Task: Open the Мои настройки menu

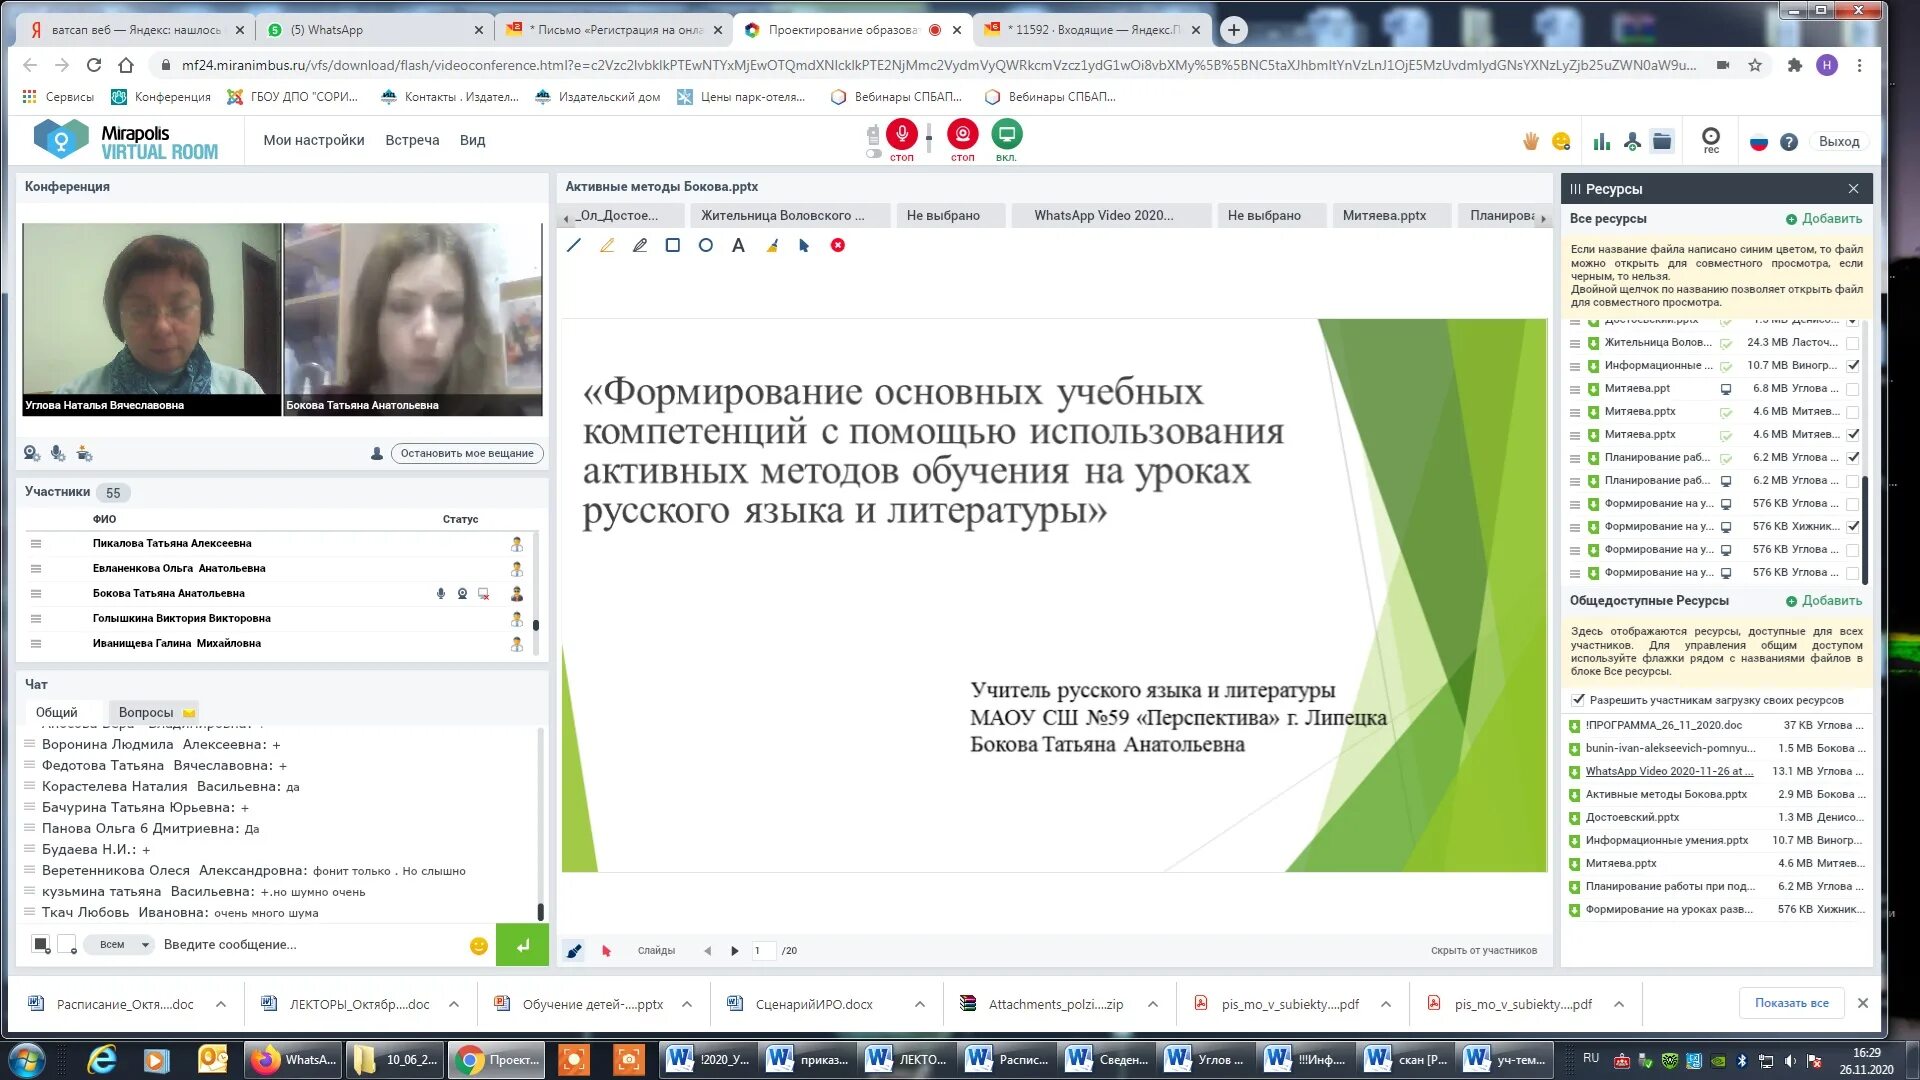Action: [x=314, y=140]
